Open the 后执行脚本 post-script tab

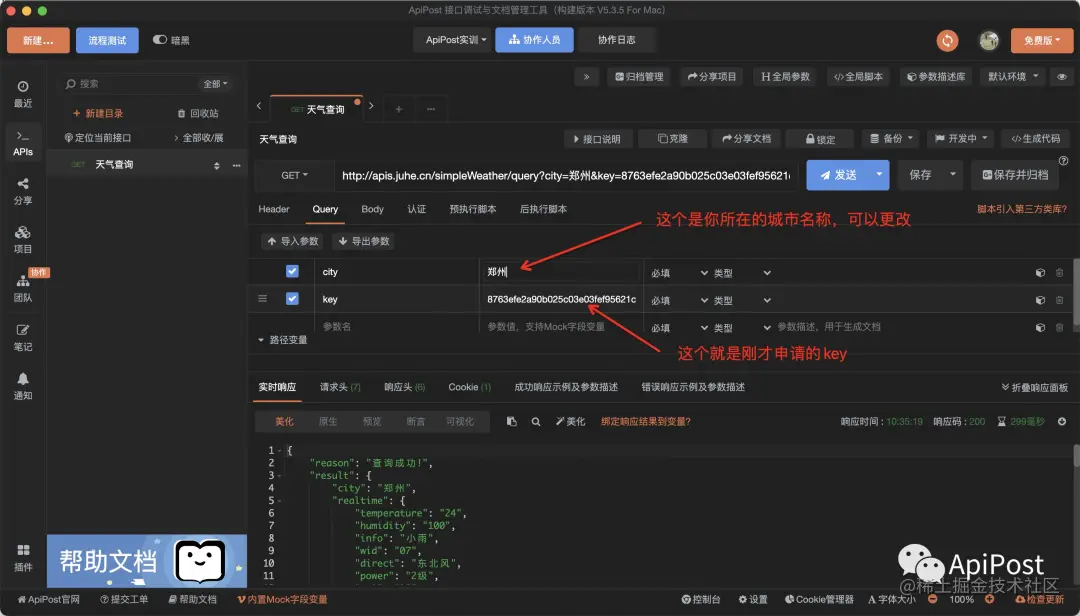click(543, 209)
